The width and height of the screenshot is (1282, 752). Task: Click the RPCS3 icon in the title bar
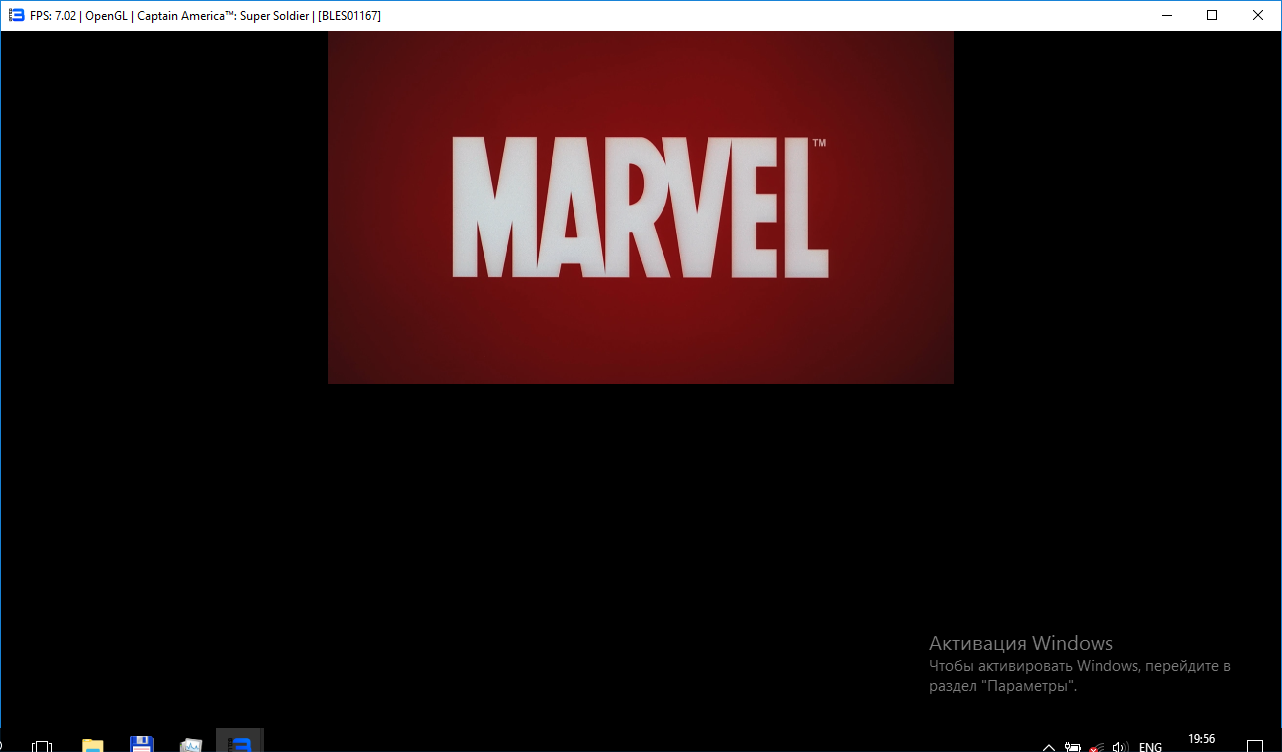(x=16, y=15)
